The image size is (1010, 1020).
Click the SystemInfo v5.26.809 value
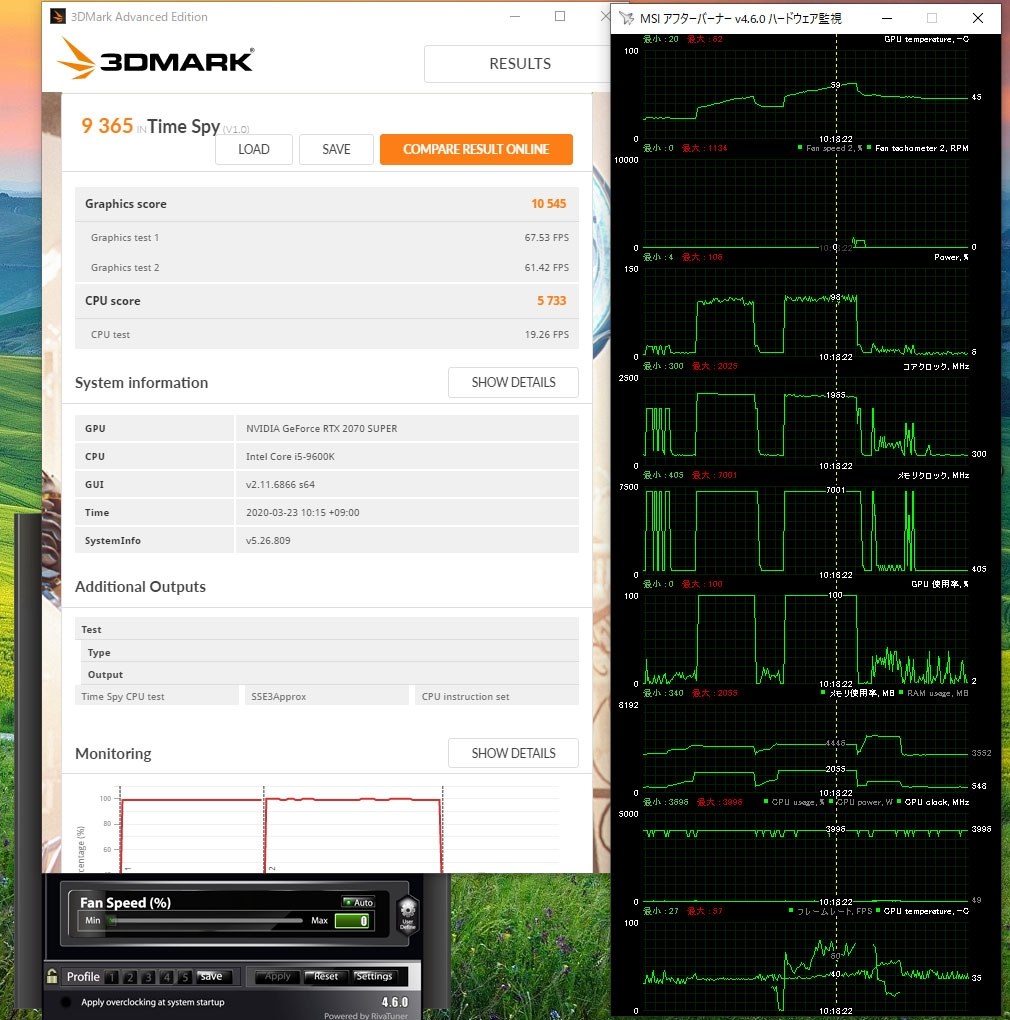pyautogui.click(x=407, y=540)
